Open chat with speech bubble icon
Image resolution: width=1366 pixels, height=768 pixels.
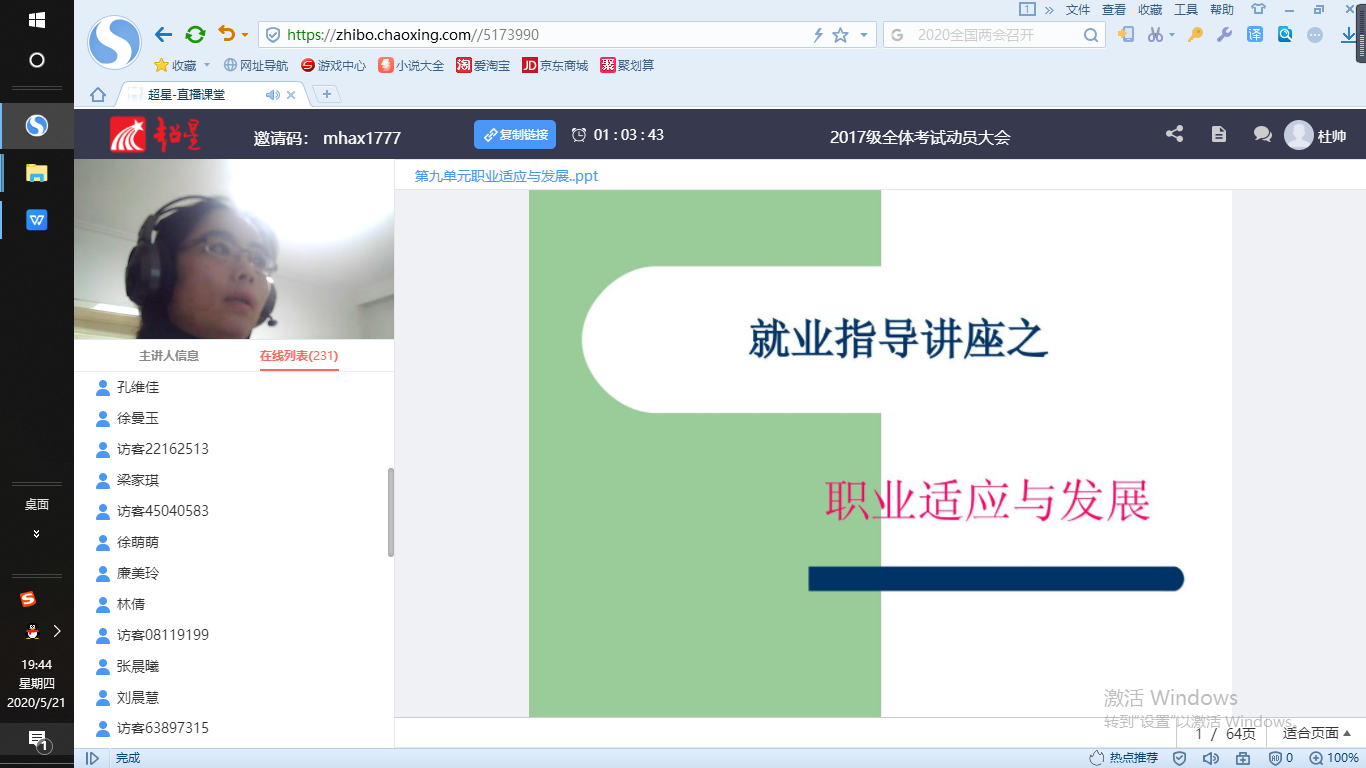click(1262, 134)
